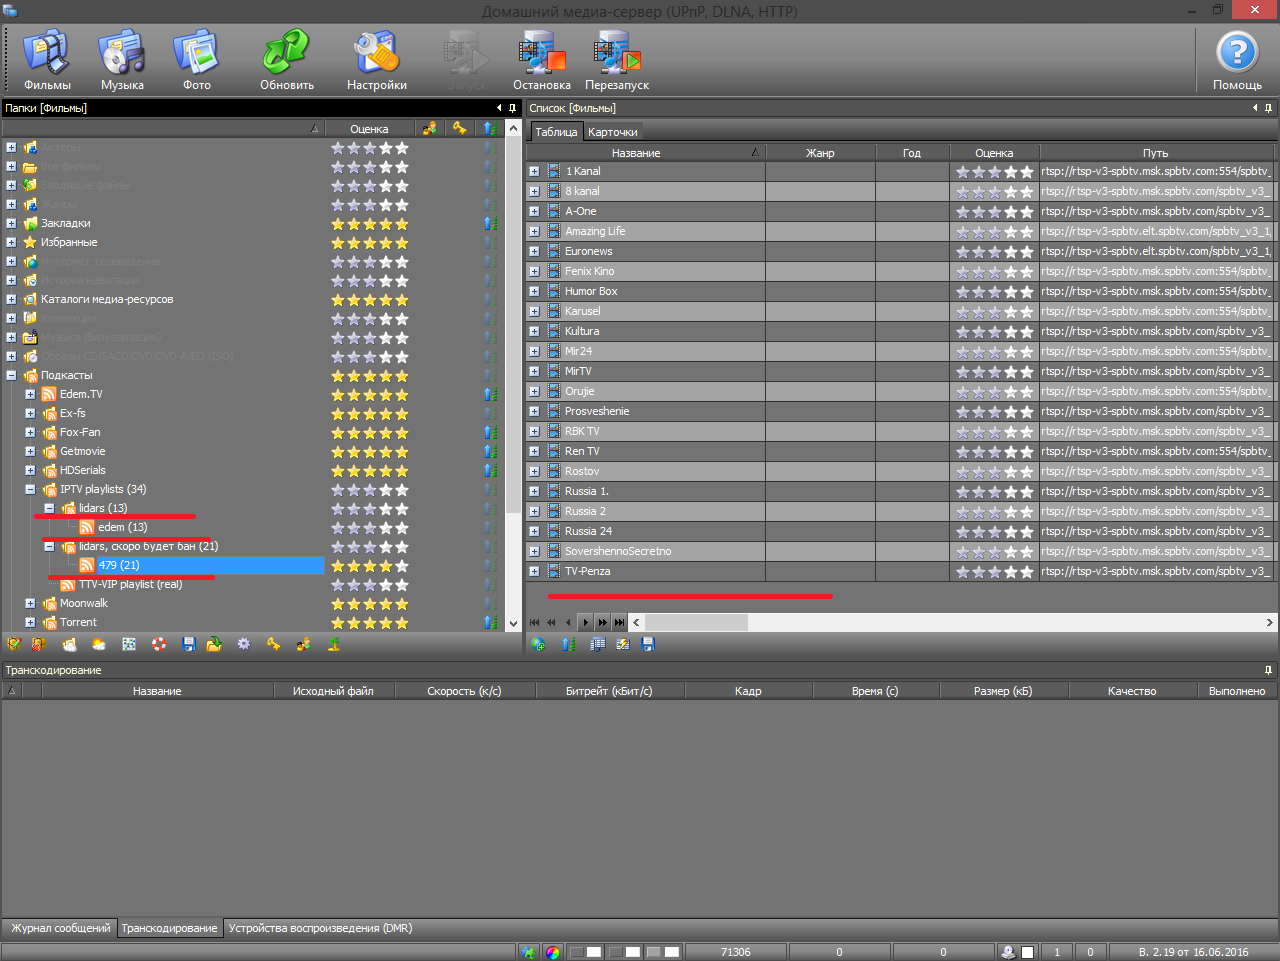The width and height of the screenshot is (1280, 961).
Task: Click the Обновить refresh icon
Action: click(x=287, y=60)
